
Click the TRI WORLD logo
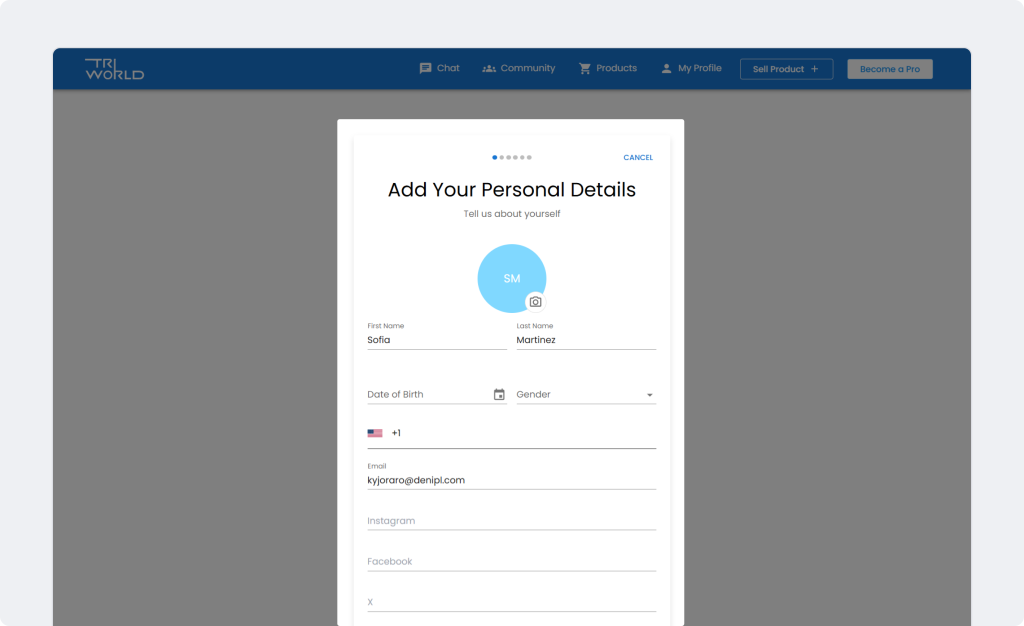point(114,69)
